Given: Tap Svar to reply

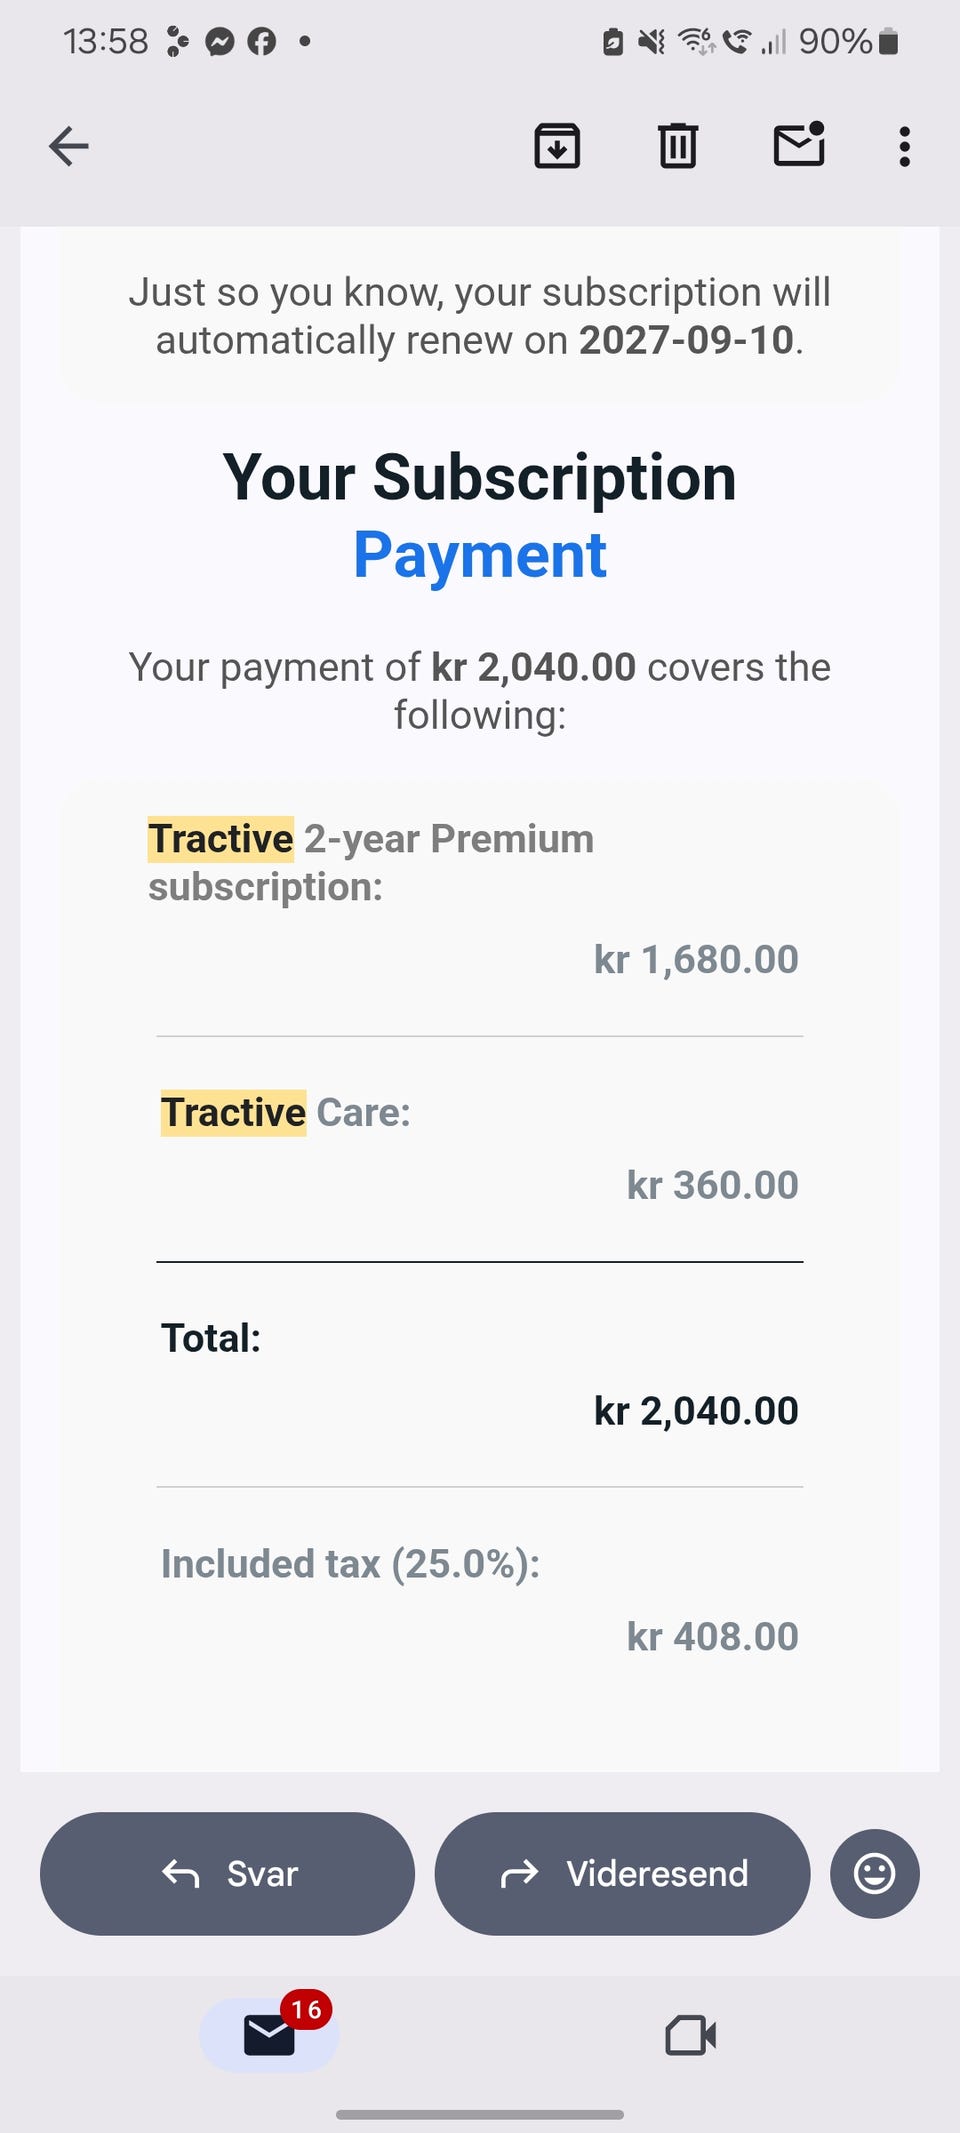Looking at the screenshot, I should coord(228,1873).
